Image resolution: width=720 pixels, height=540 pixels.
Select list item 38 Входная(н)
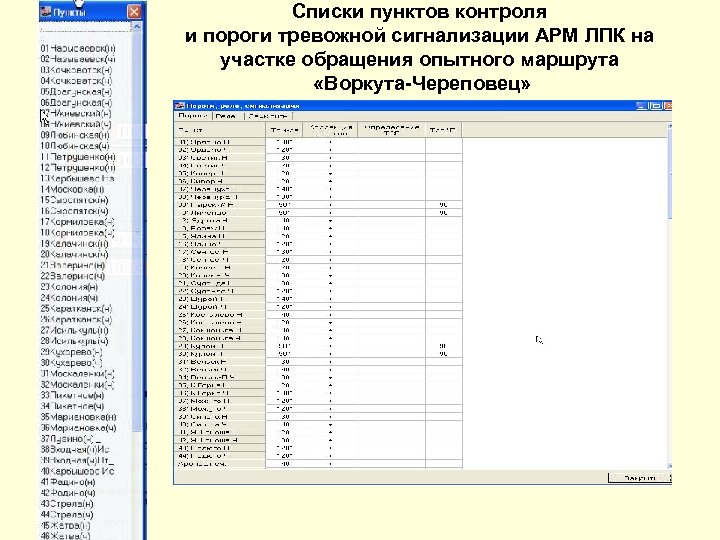pos(75,450)
